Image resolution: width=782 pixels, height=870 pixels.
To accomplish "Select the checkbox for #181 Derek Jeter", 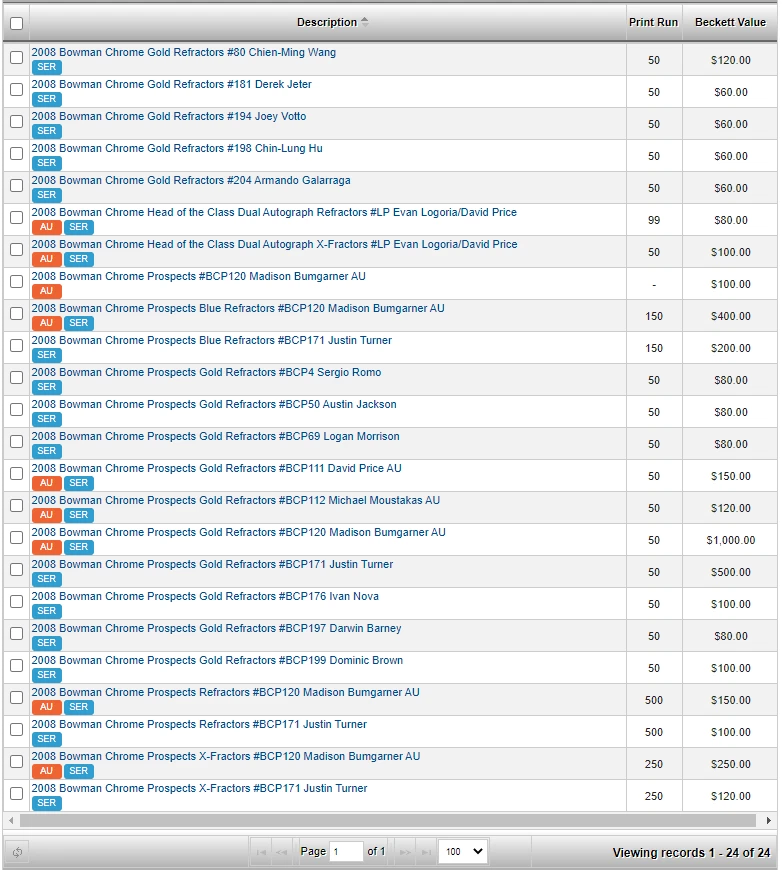I will [17, 89].
